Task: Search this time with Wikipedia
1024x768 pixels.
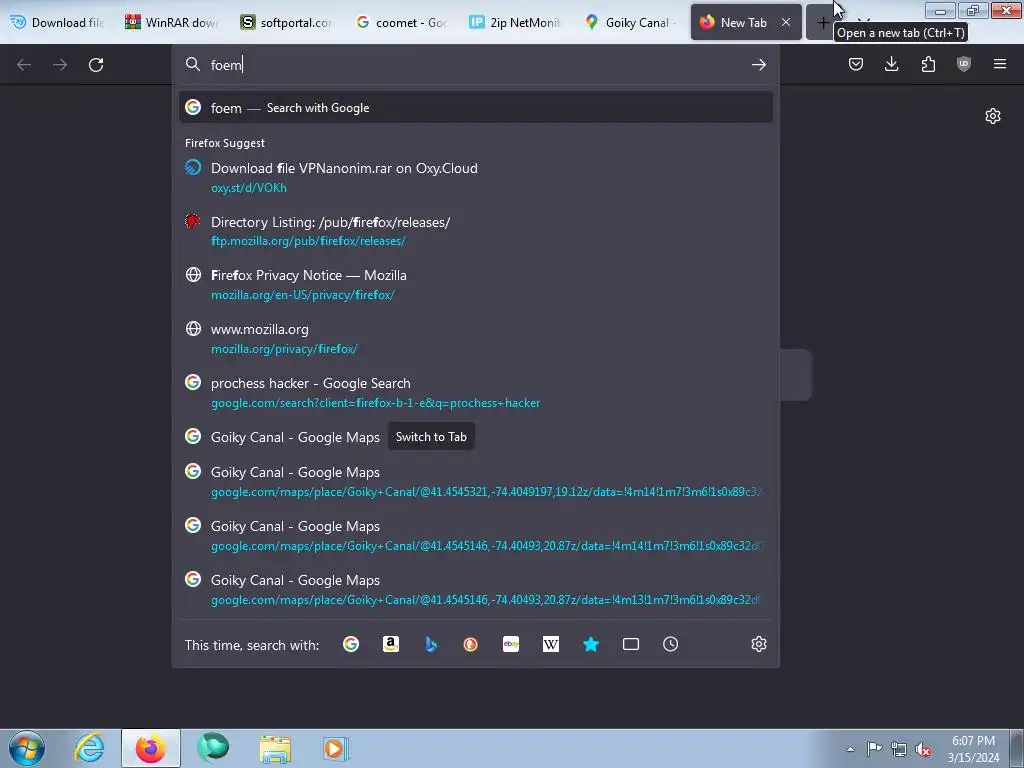Action: click(551, 645)
